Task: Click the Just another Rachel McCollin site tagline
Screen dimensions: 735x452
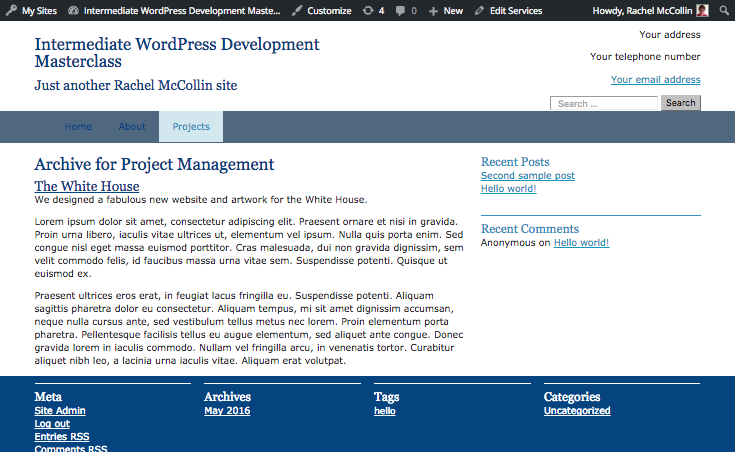Action: (x=136, y=85)
